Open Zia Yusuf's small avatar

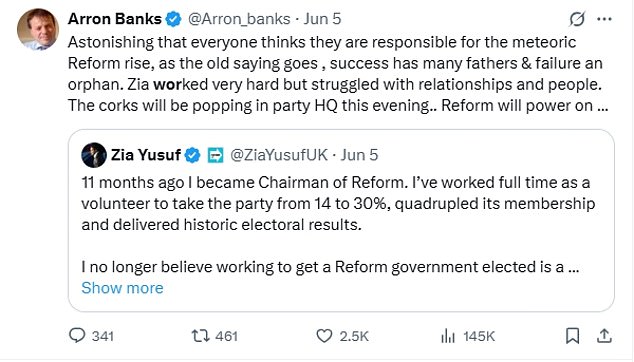click(x=94, y=155)
